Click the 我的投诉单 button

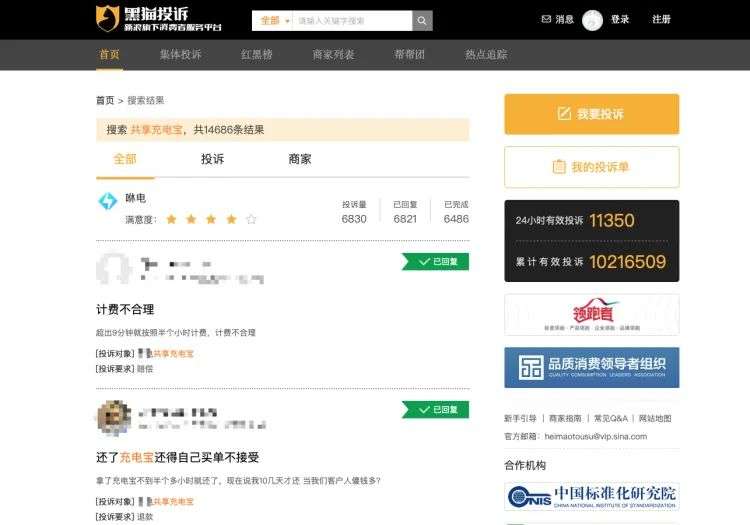coord(592,167)
